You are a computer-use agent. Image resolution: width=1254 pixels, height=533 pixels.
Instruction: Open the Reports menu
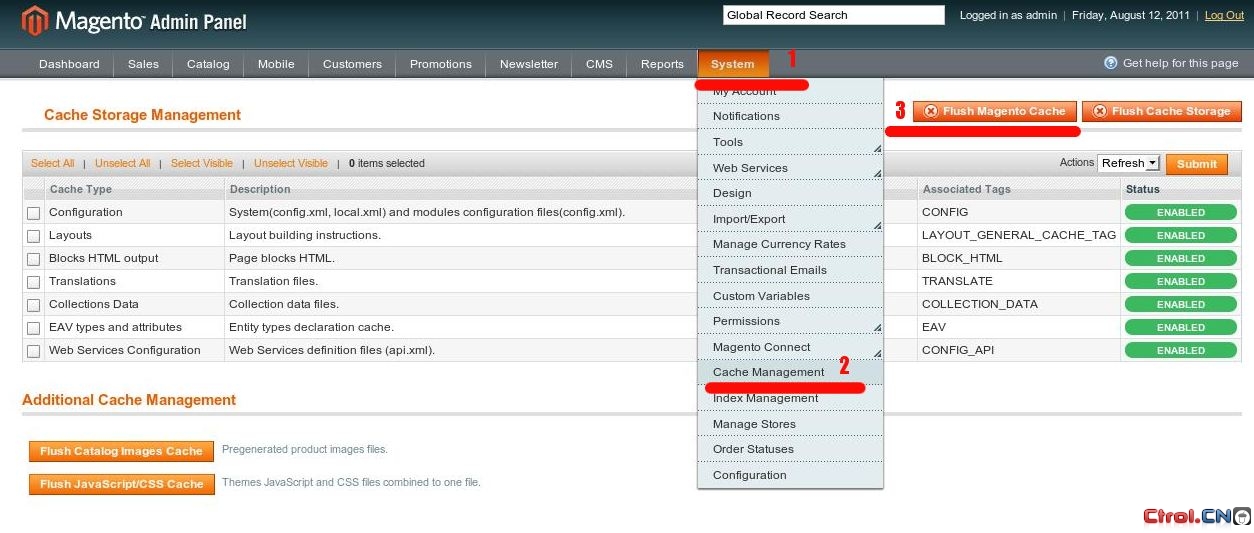(x=662, y=64)
